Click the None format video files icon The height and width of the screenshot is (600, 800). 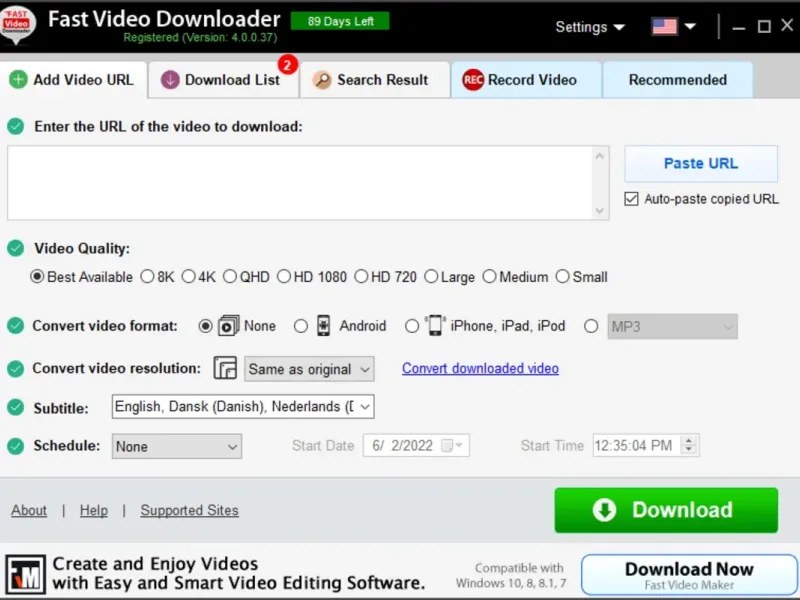229,326
